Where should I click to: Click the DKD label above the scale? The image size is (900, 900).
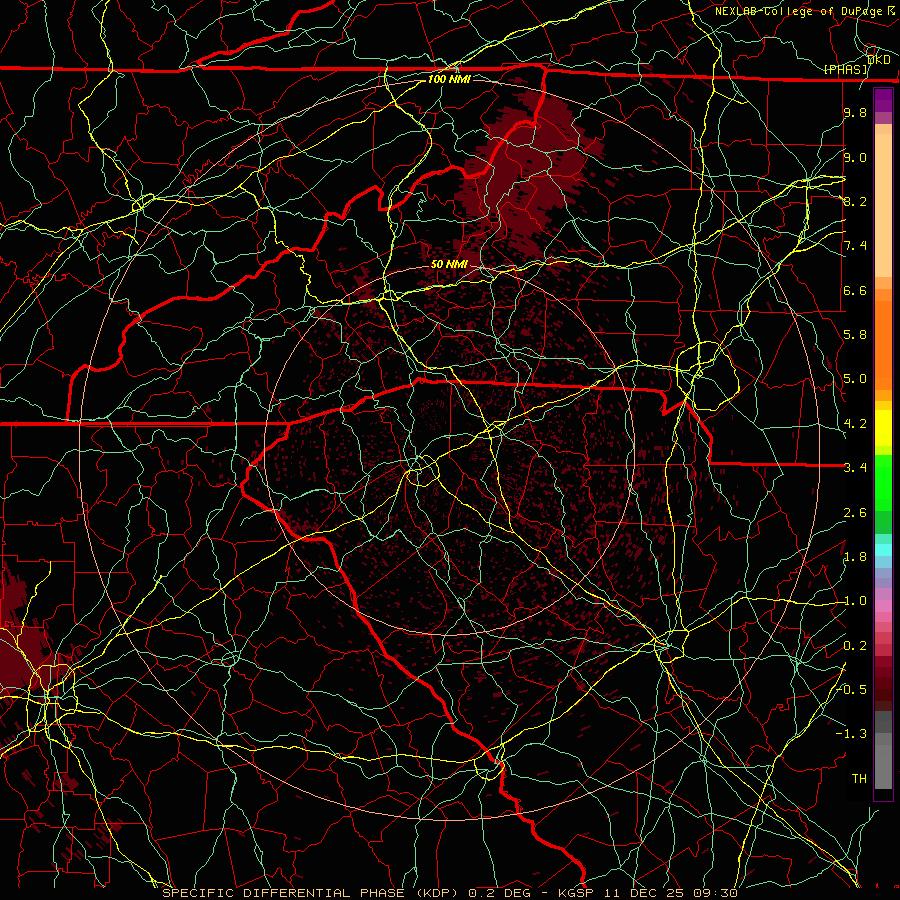tap(878, 59)
